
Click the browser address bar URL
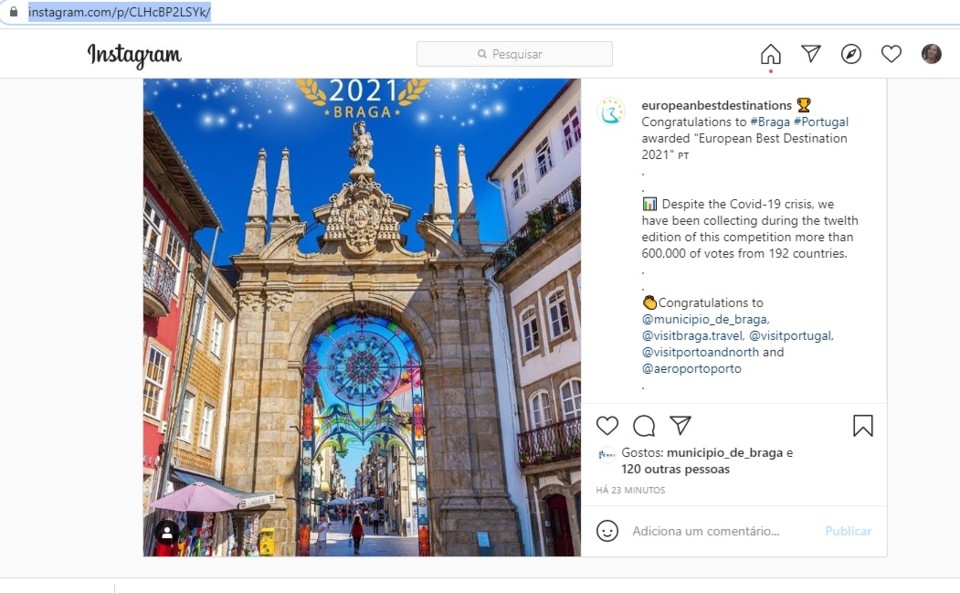119,12
